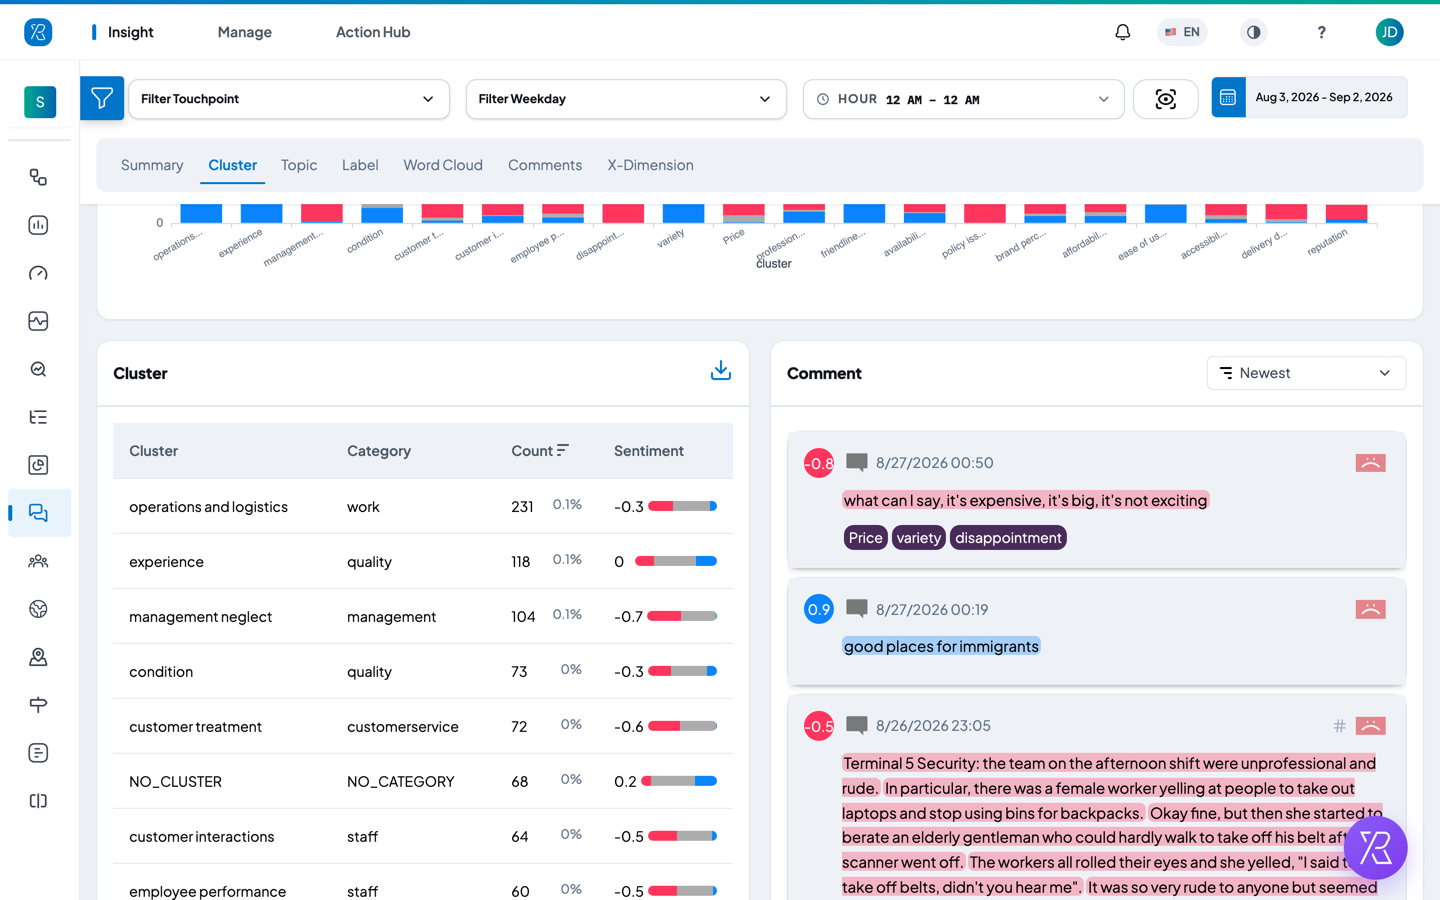Screen dimensions: 1440x900
Task: Toggle the dark mode contrast icon
Action: click(1253, 32)
